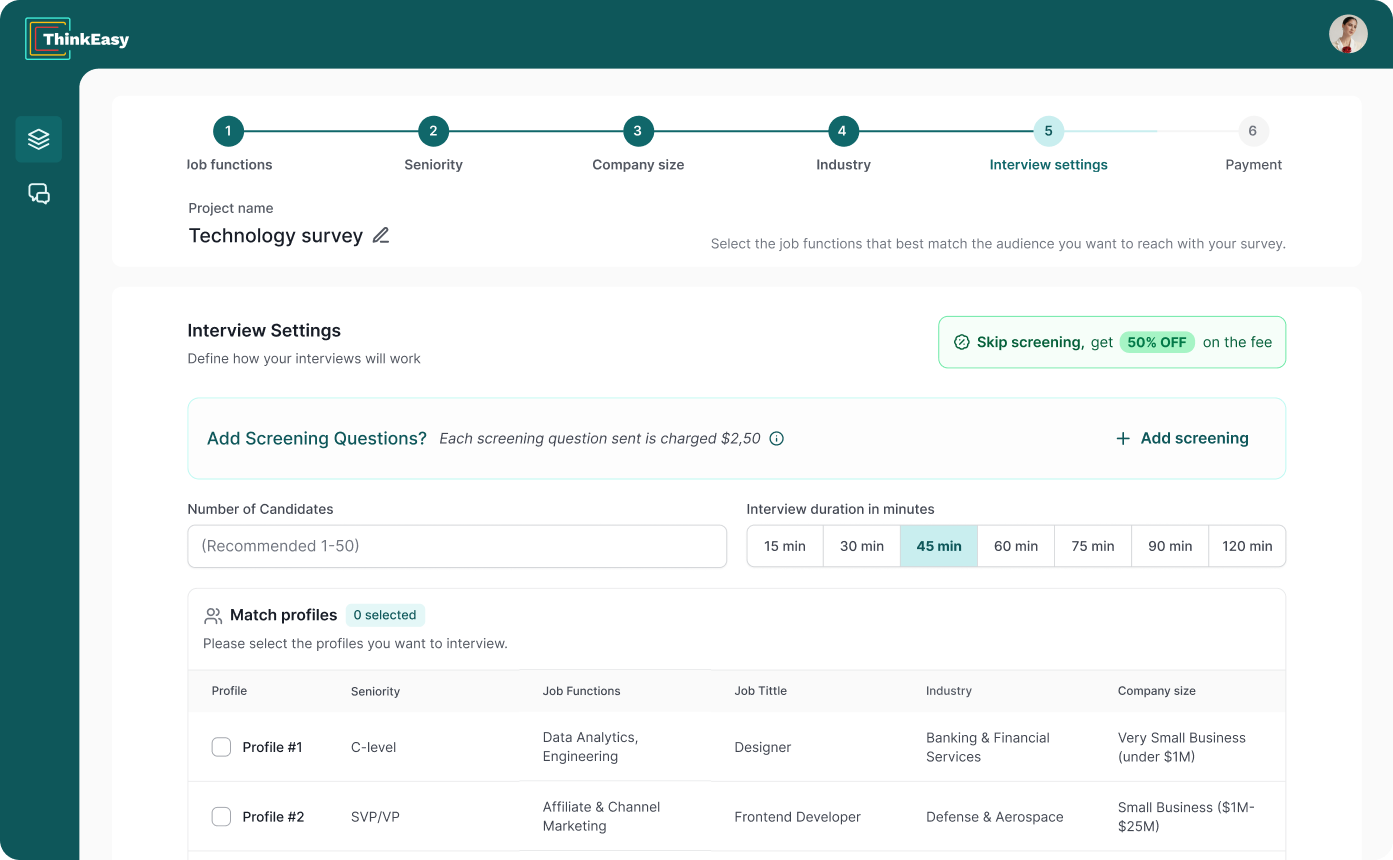
Task: Click 'Frontend Developer' job title cell
Action: click(797, 817)
